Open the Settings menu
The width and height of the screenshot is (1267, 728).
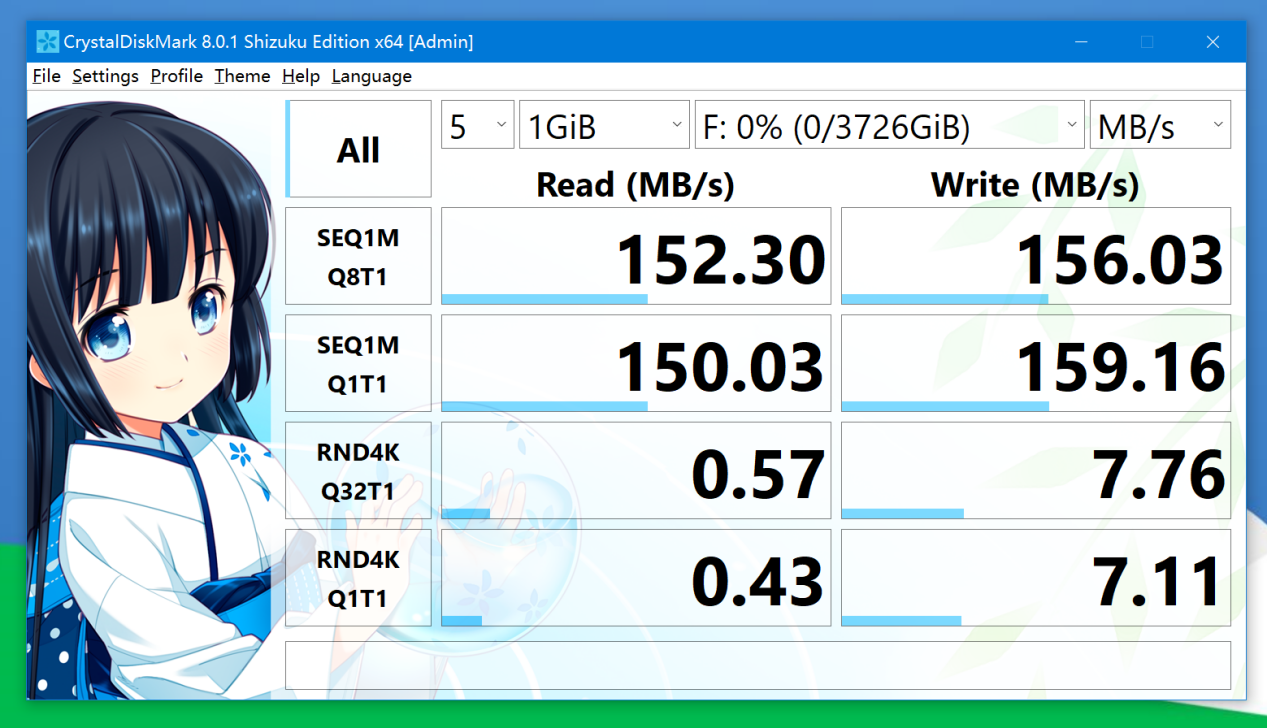coord(105,76)
